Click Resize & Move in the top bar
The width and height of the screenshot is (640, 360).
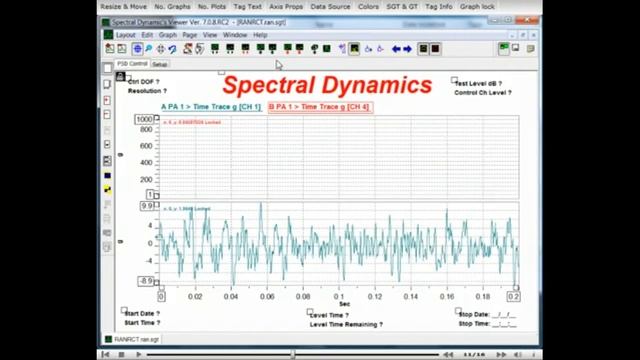tap(124, 7)
